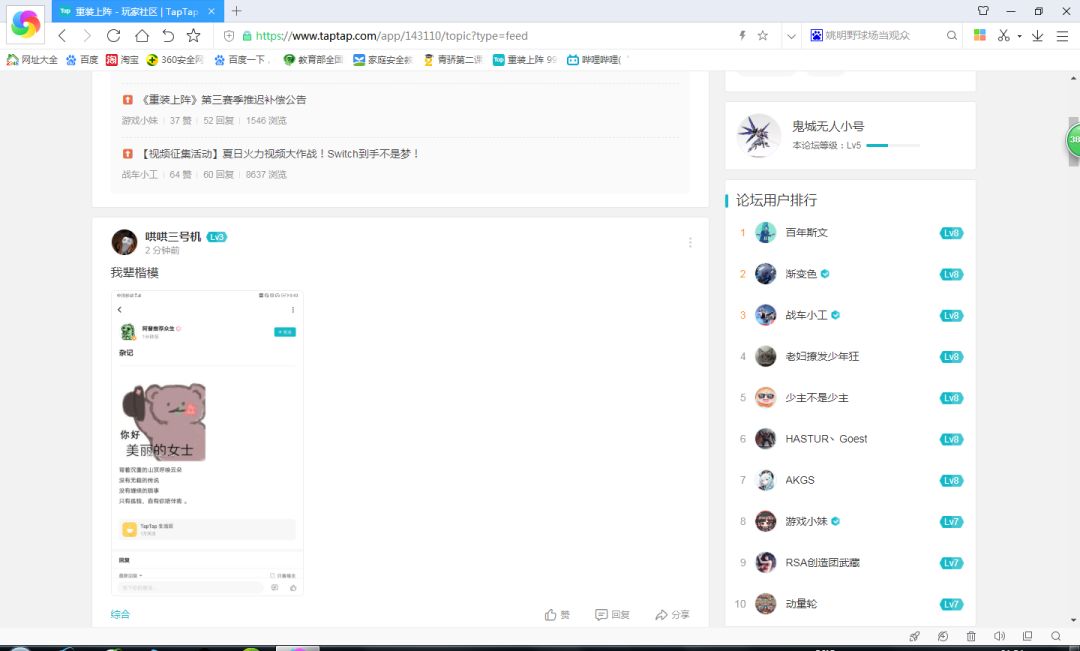Go back to the previous page

click(62, 35)
